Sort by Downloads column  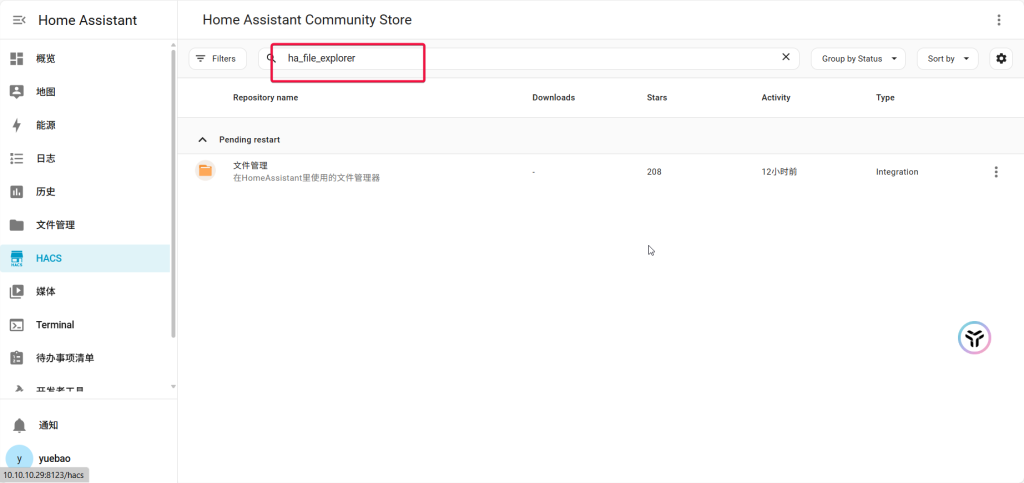coord(553,98)
